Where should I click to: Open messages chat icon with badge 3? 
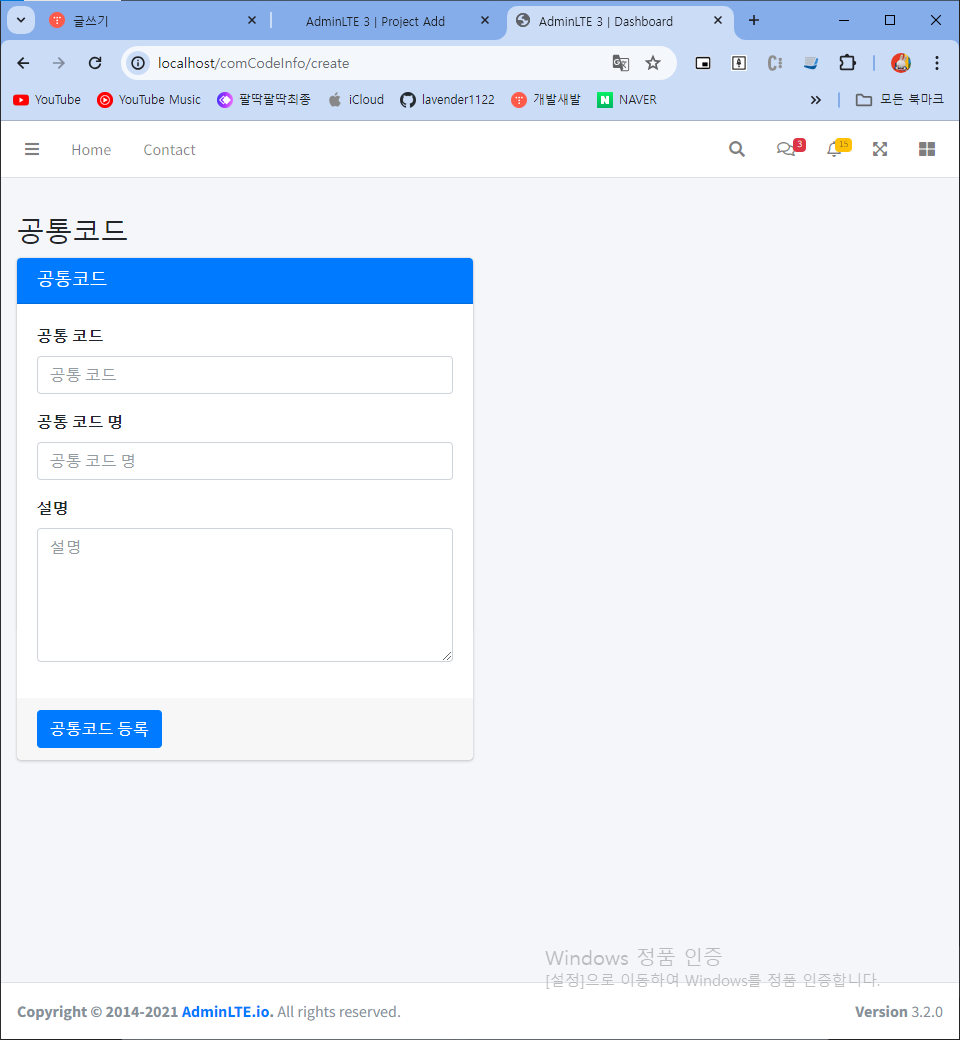[x=789, y=148]
